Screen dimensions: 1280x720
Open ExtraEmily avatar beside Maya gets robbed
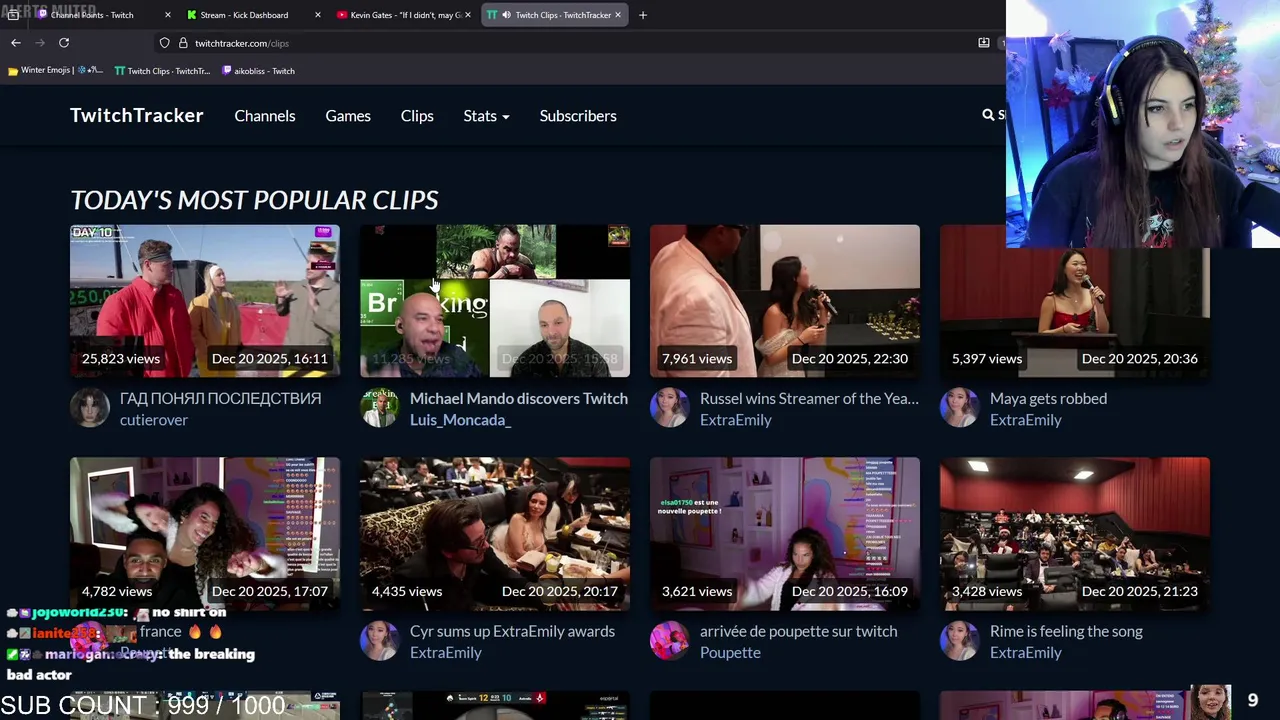[960, 408]
